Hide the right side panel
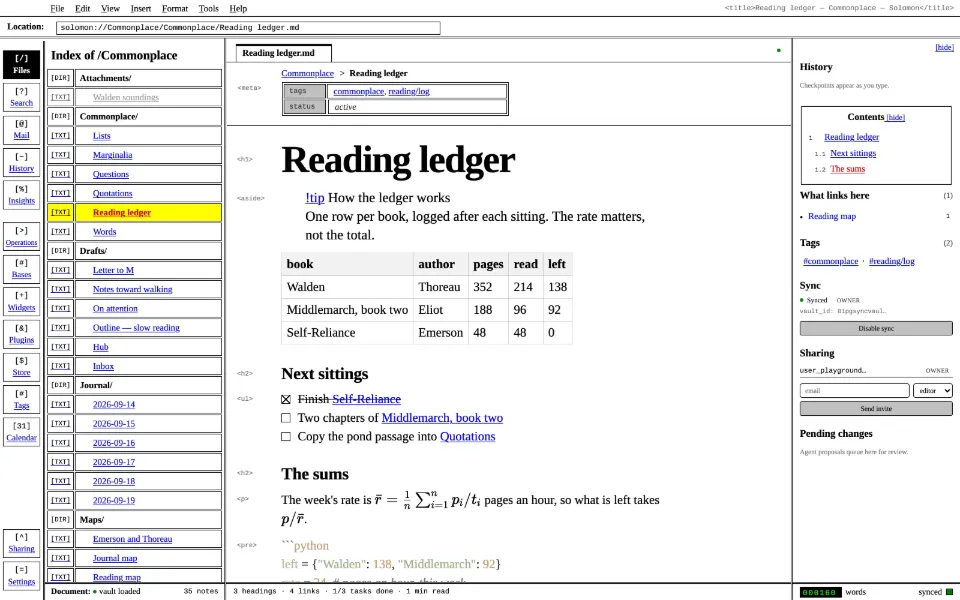960x600 pixels. [x=944, y=47]
